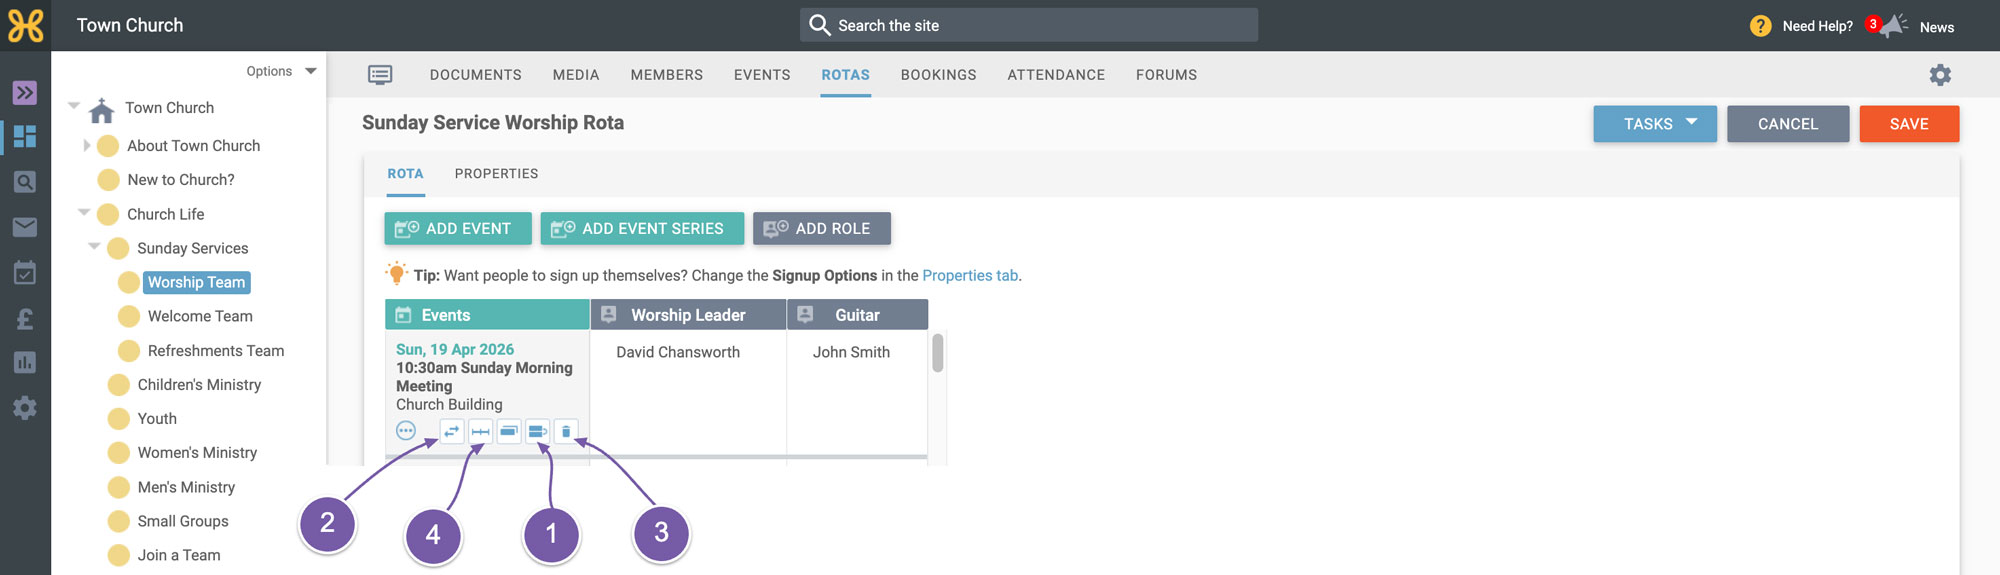Screen dimensions: 2000x575
Task: Switch to the Attendance tab
Action: [1056, 75]
